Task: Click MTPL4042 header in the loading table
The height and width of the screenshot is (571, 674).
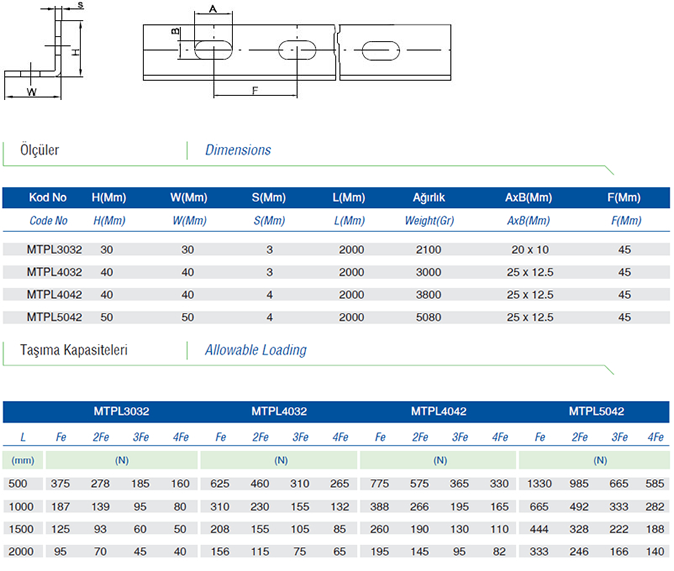Action: tap(438, 411)
